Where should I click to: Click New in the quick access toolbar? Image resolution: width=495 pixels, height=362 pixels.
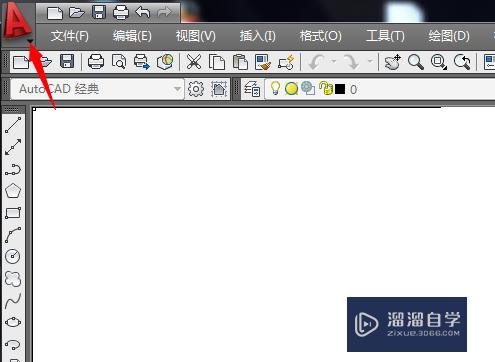(x=55, y=13)
